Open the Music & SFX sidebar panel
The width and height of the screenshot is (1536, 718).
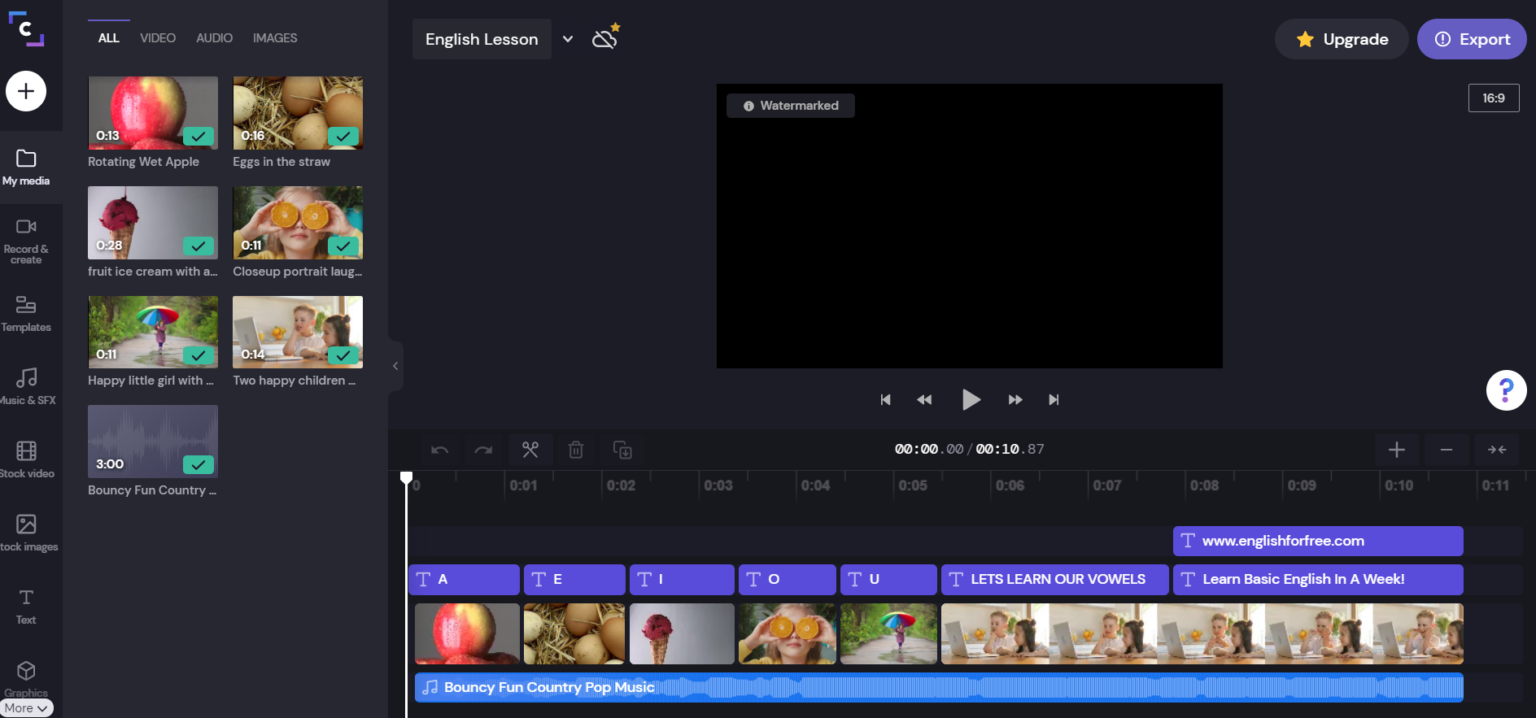coord(27,385)
